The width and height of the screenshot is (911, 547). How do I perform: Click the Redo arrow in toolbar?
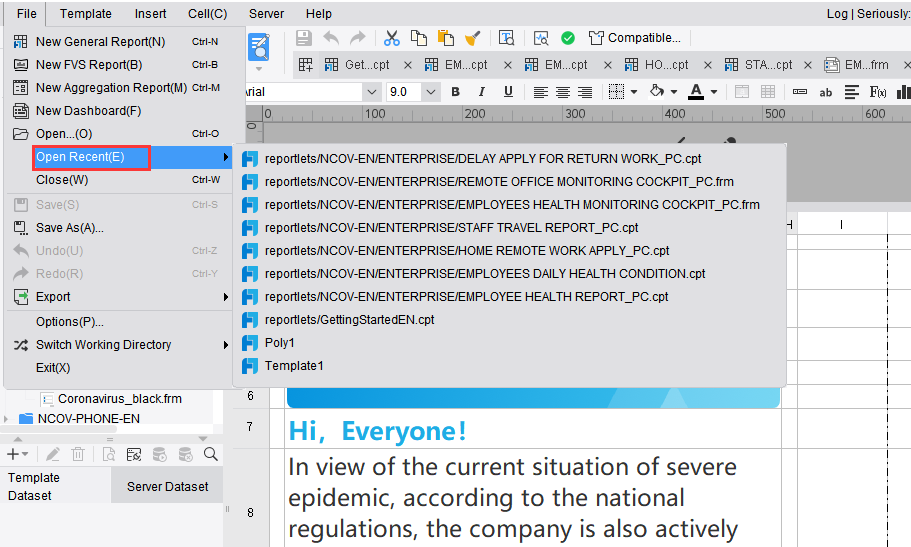358,38
